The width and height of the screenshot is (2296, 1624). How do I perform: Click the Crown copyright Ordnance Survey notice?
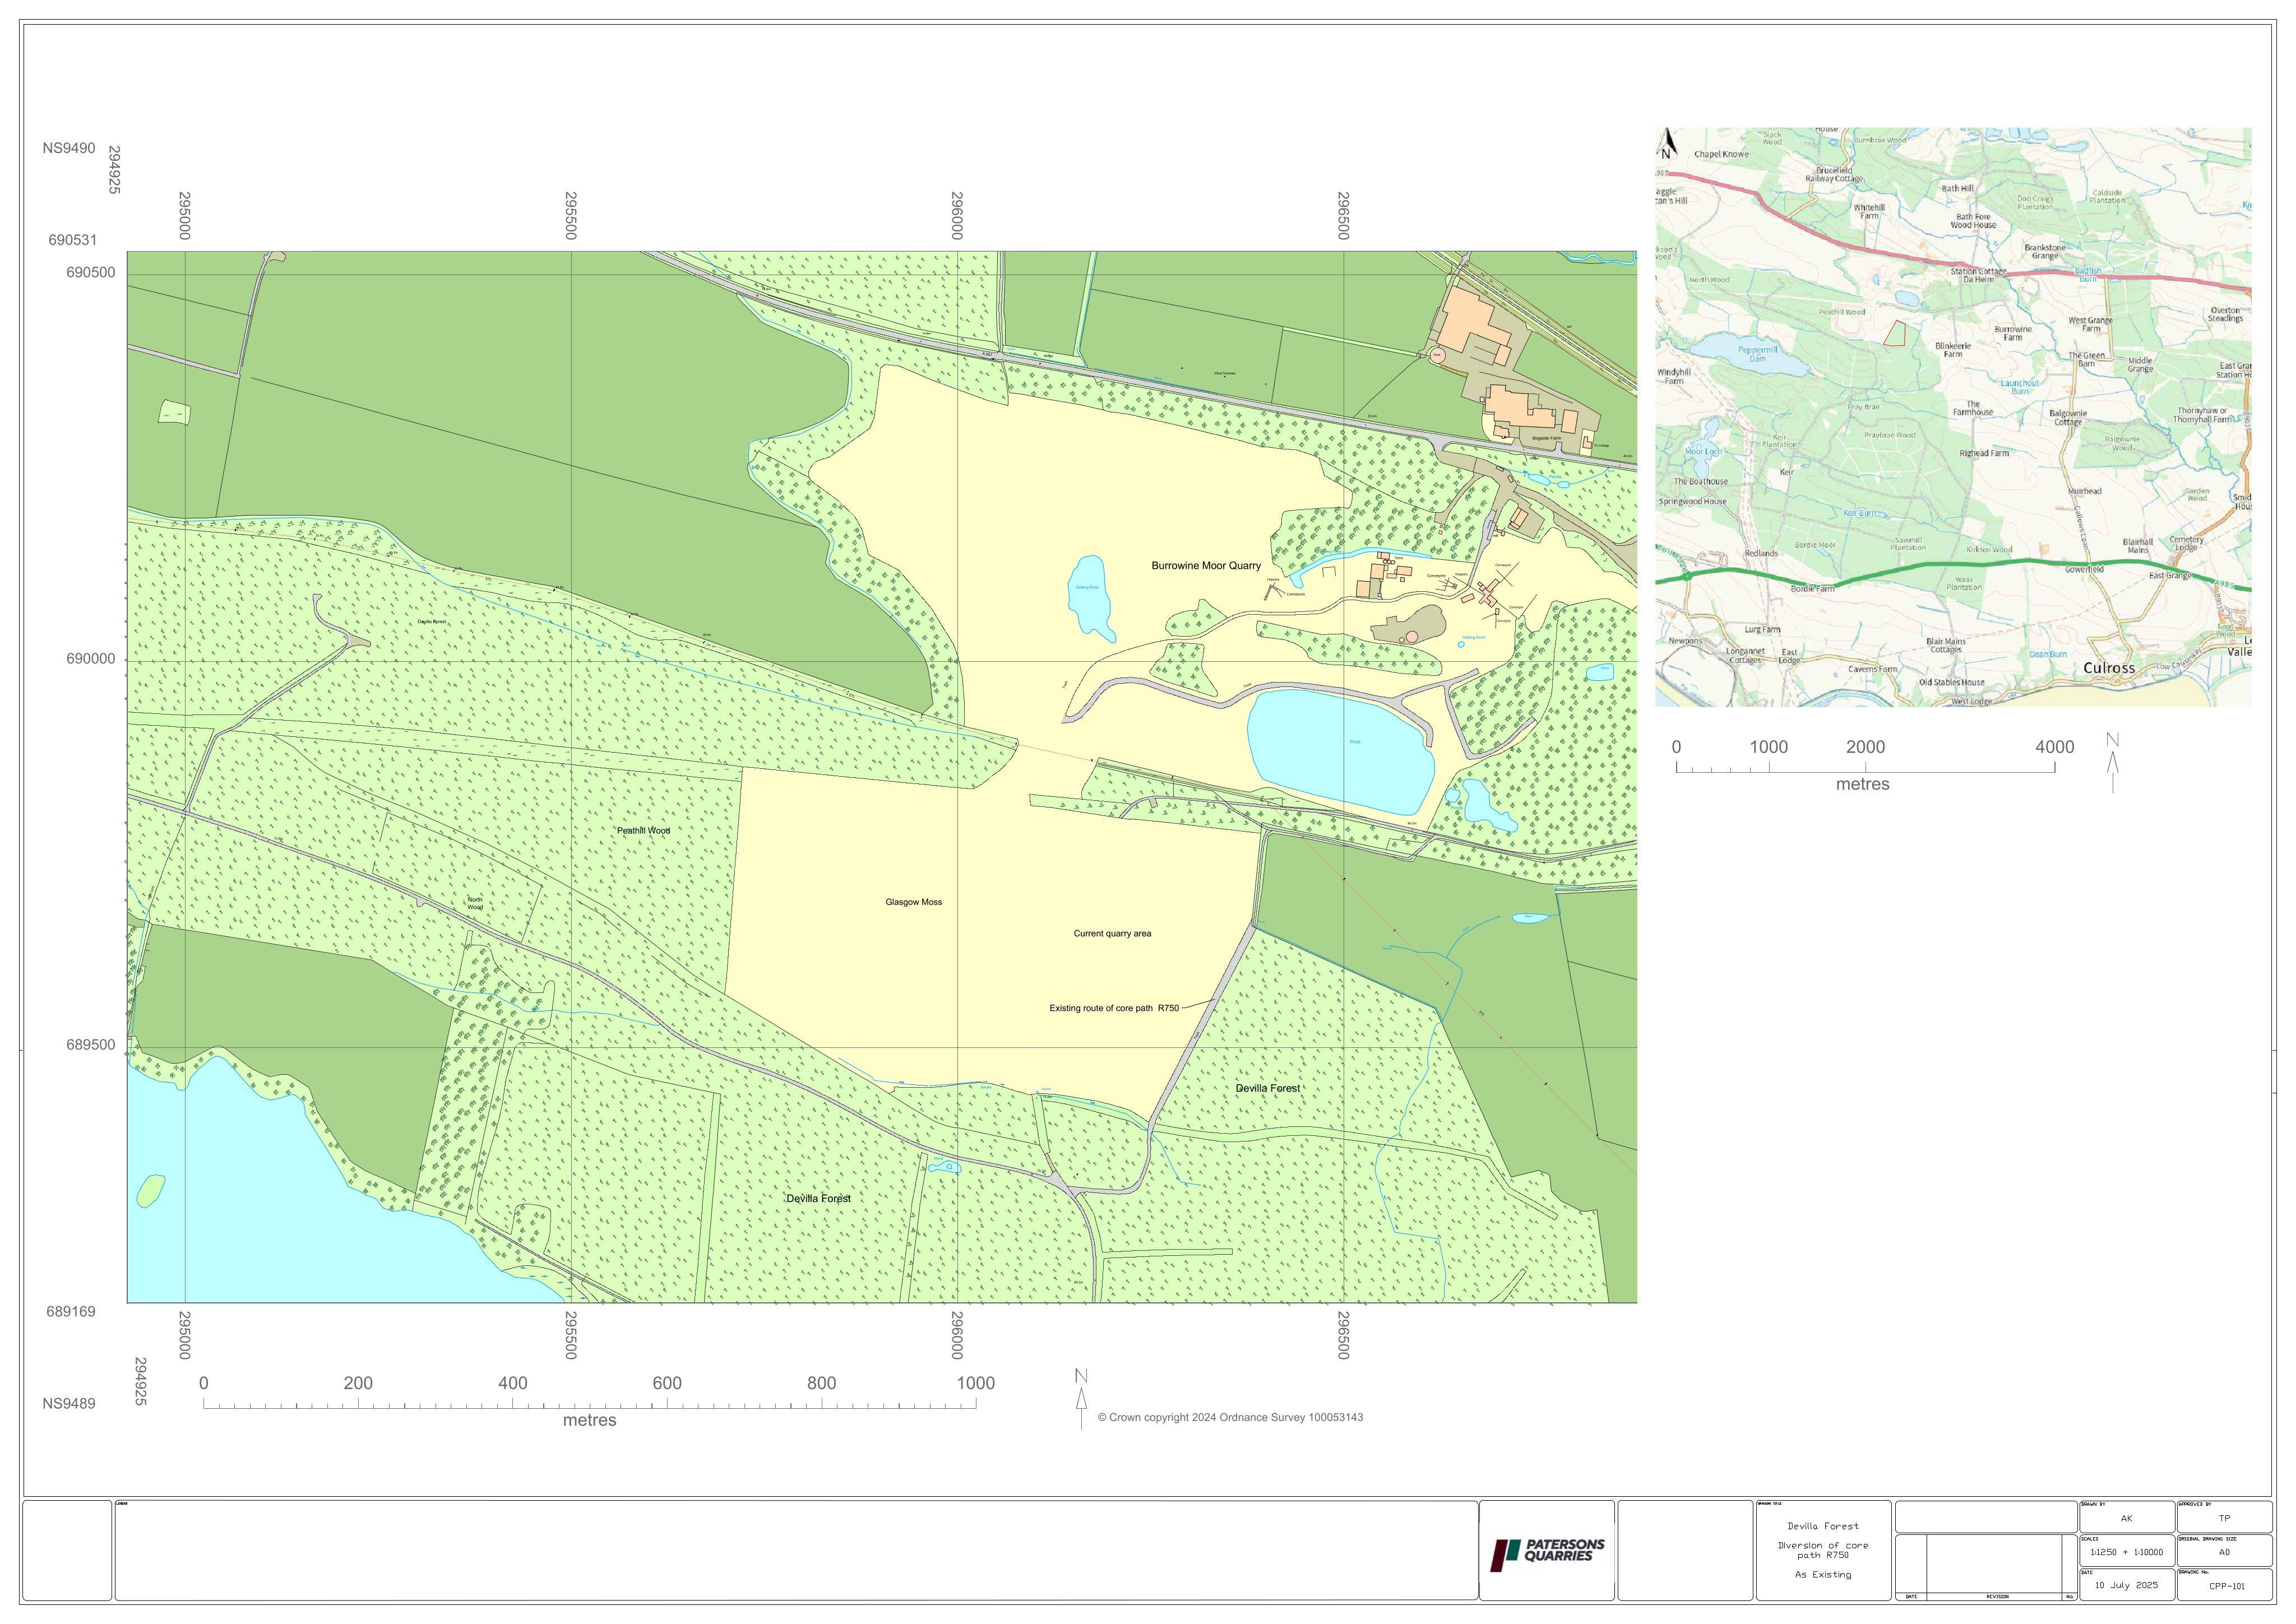pos(1230,1417)
